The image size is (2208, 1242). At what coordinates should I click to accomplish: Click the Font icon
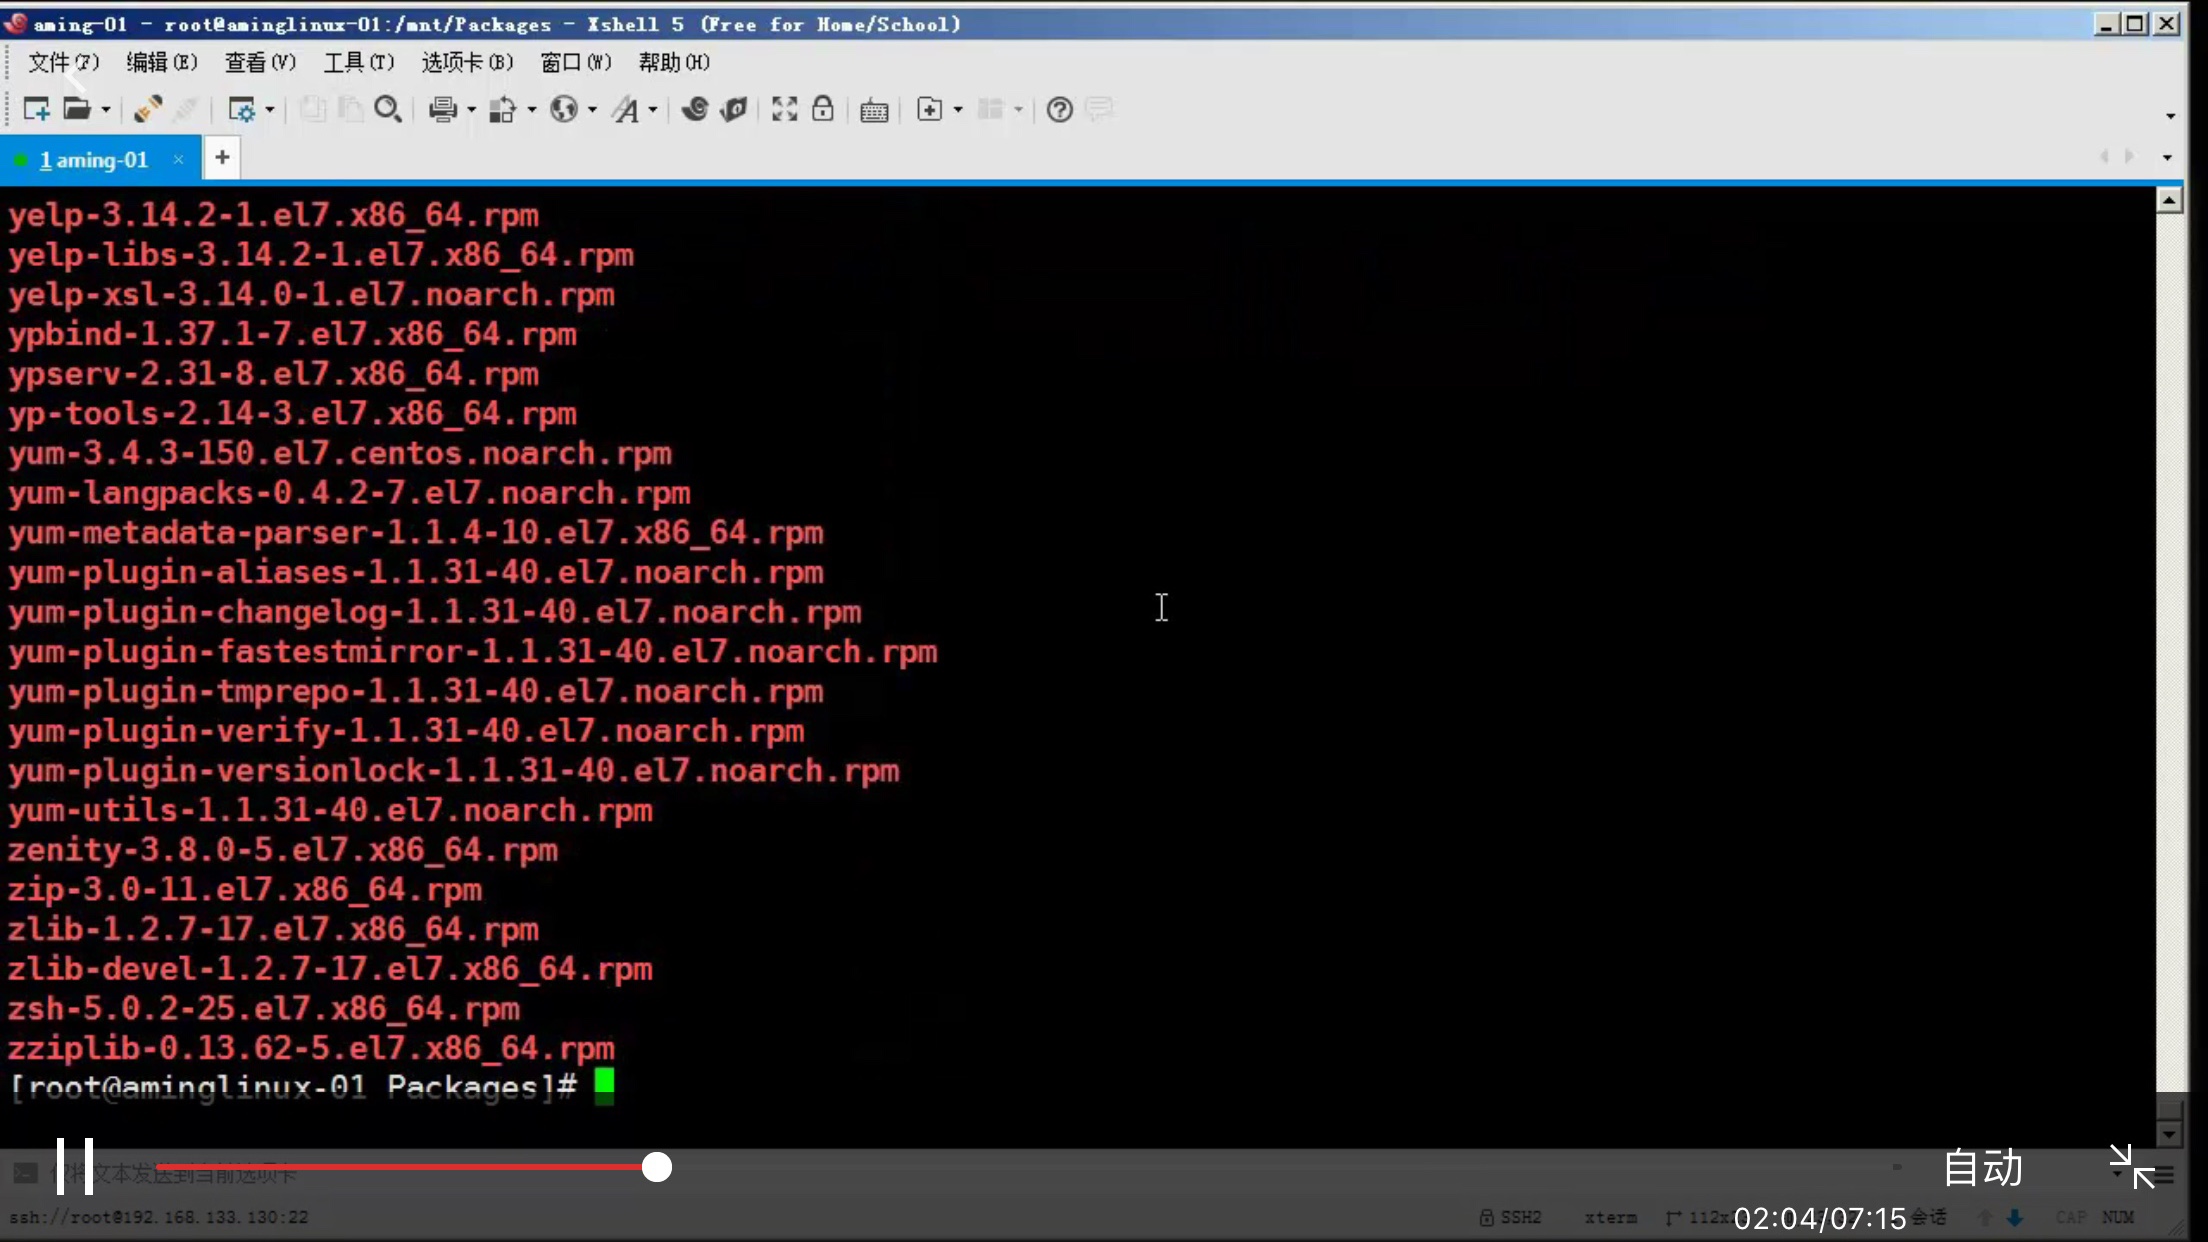coord(626,109)
